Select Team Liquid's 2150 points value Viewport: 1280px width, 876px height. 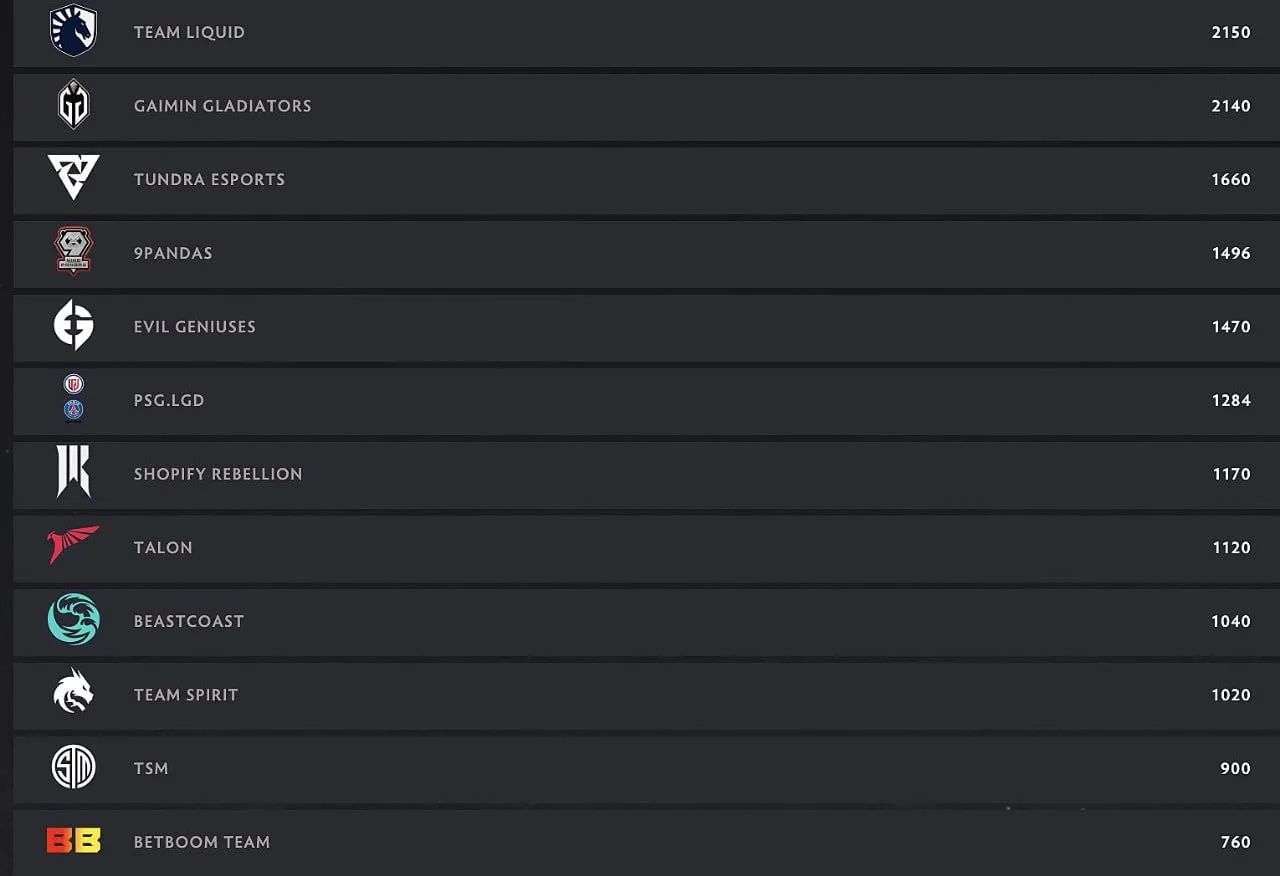[1231, 32]
